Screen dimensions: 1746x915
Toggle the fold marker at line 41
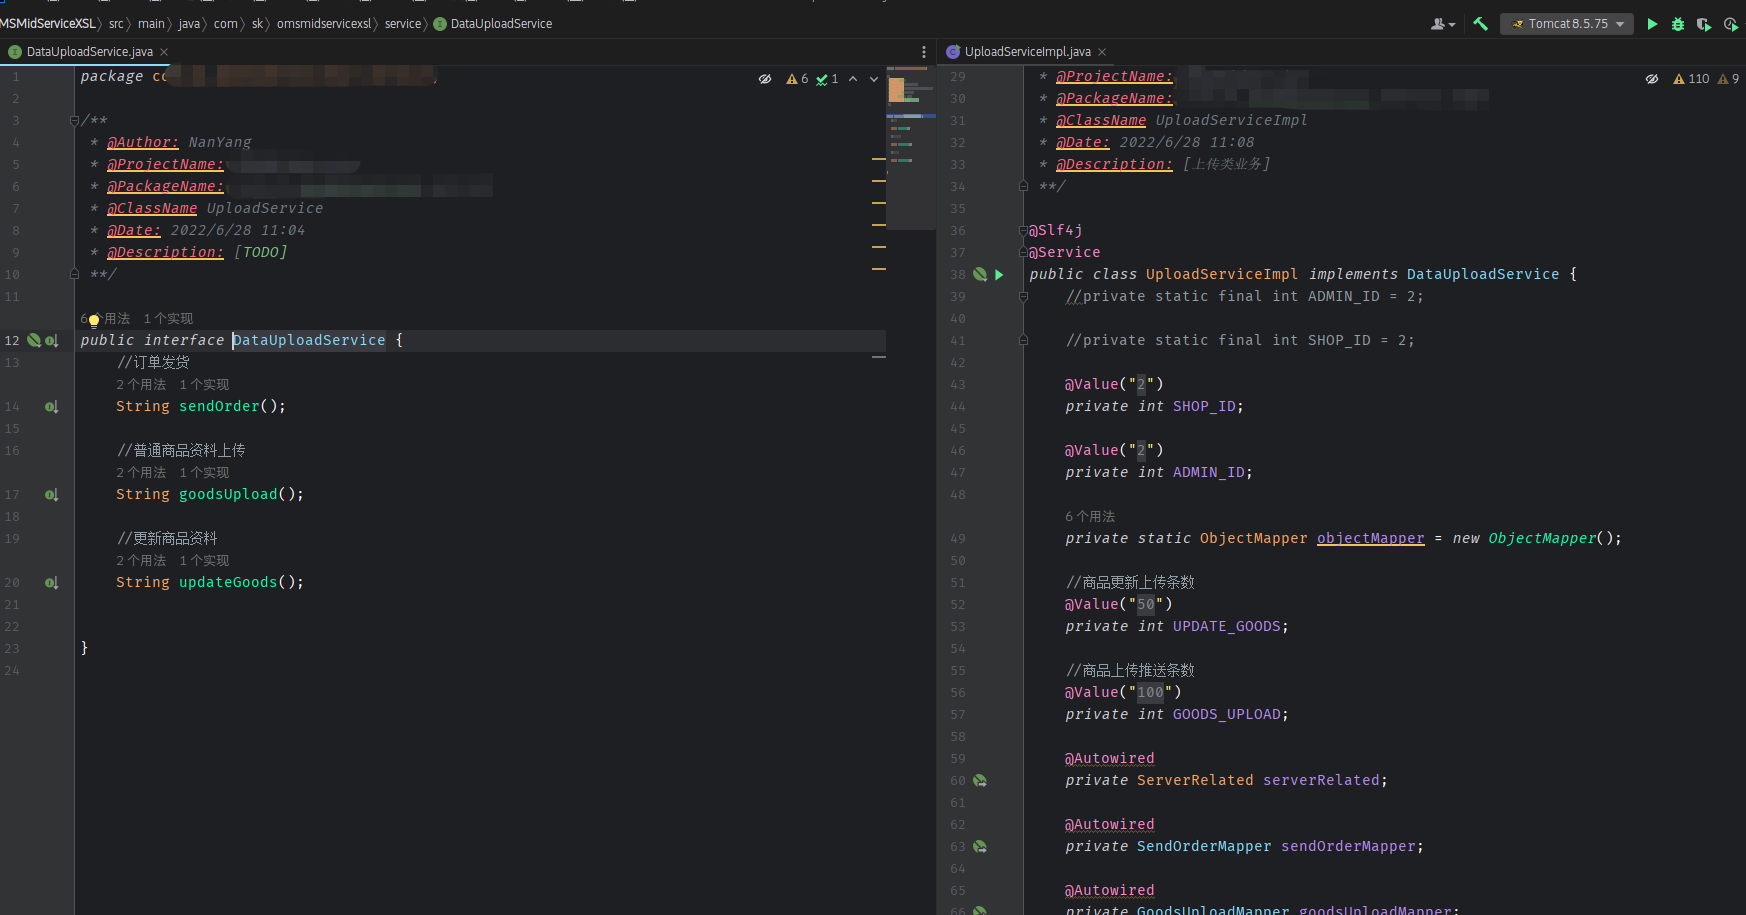point(1023,340)
